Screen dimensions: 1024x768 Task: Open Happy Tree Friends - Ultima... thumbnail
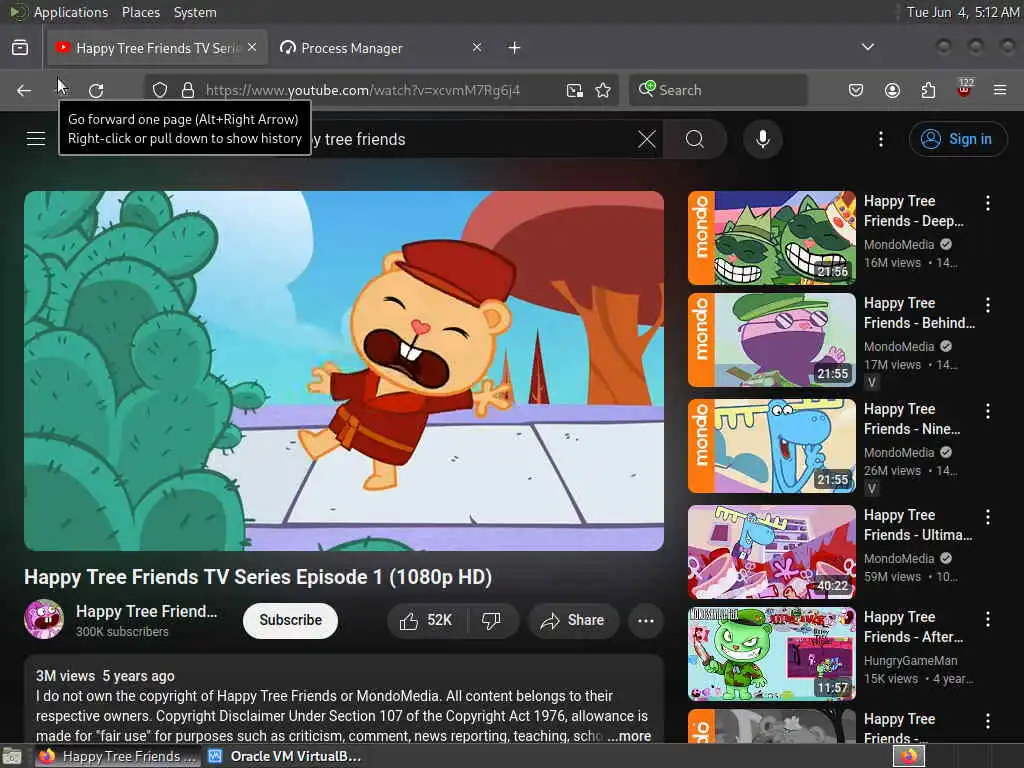coord(771,552)
